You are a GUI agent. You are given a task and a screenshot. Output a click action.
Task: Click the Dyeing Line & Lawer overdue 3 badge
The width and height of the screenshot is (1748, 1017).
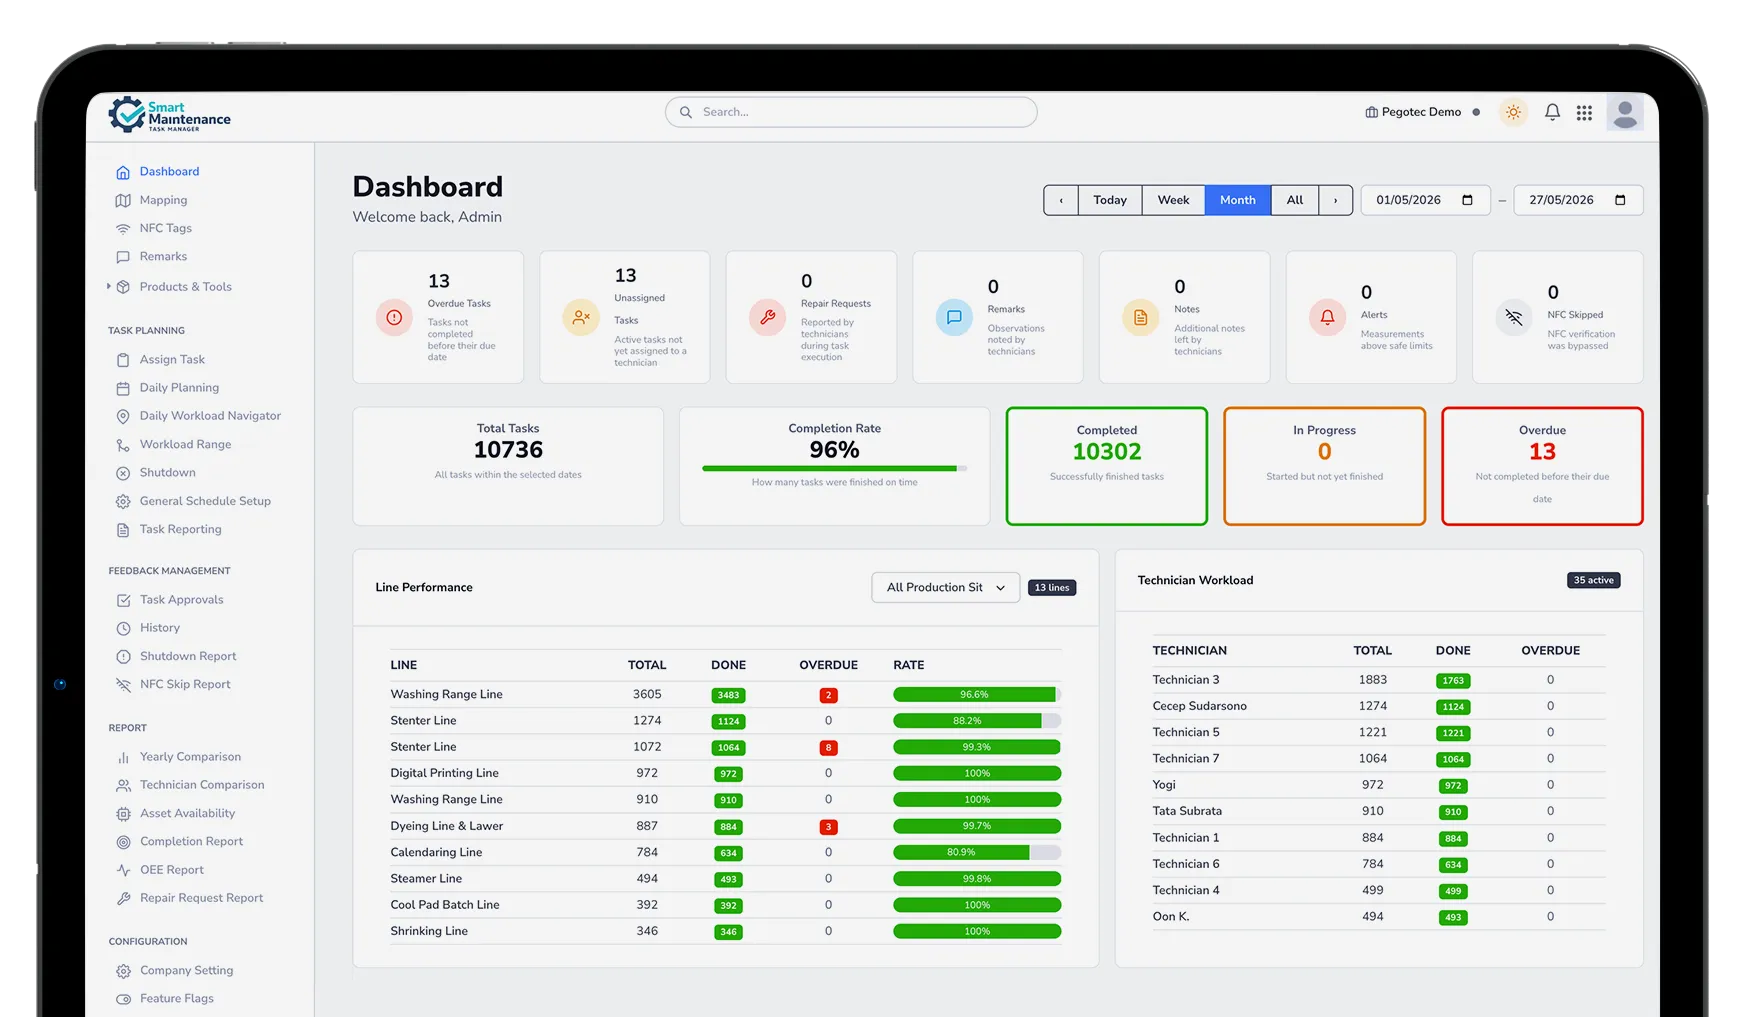coord(828,827)
